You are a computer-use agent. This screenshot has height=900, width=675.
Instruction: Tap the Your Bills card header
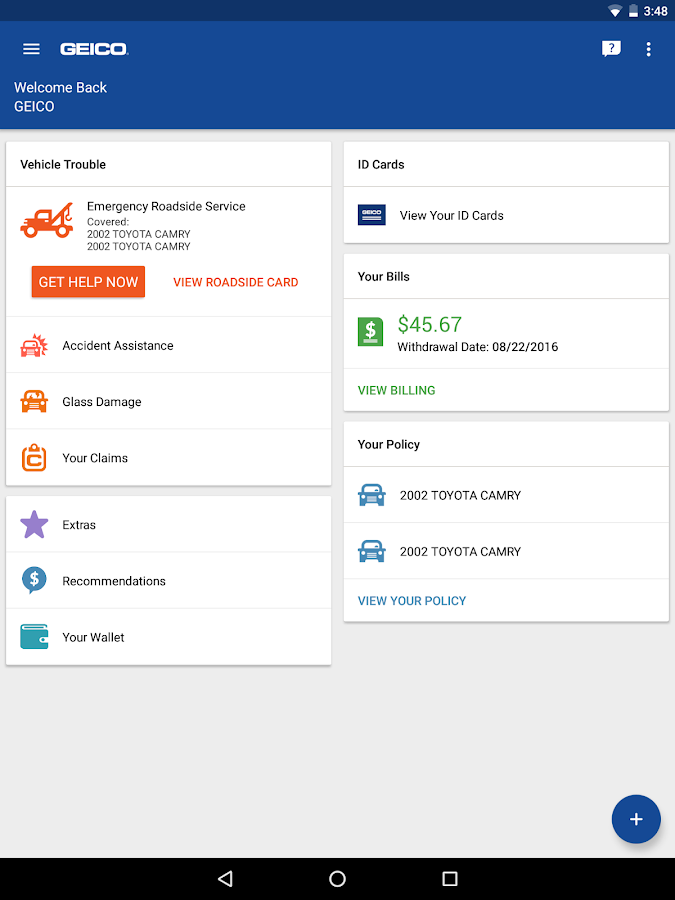[506, 277]
